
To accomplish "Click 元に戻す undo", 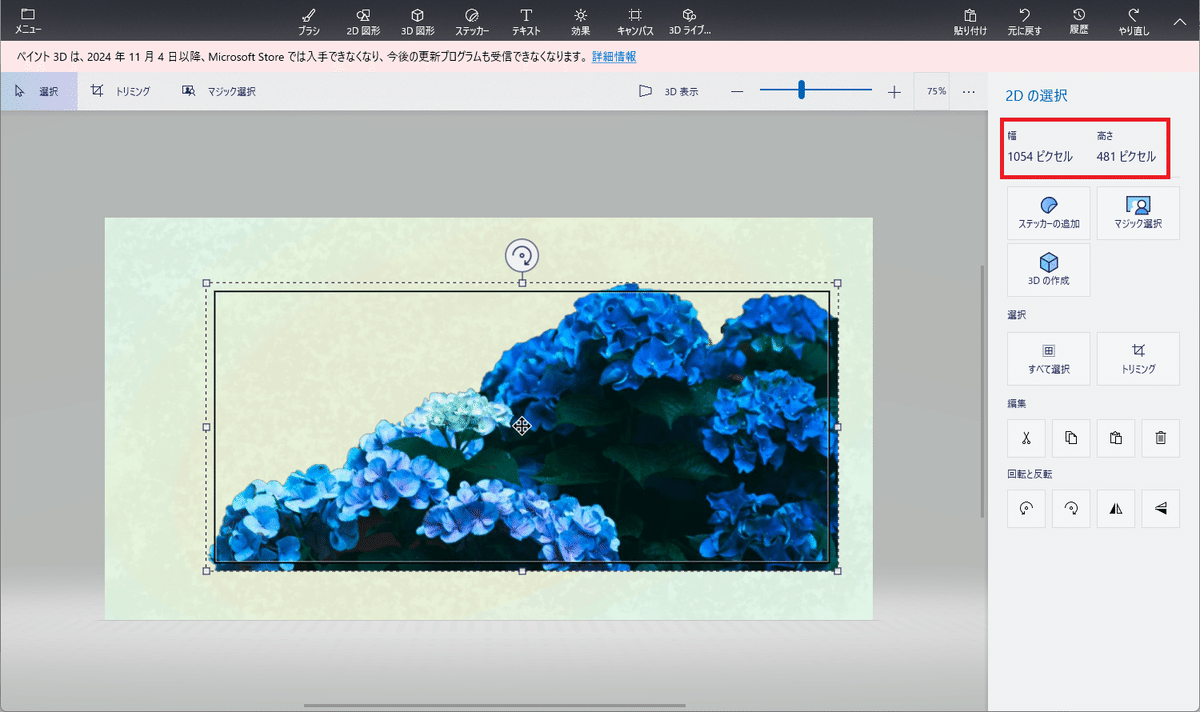I will [x=1025, y=21].
